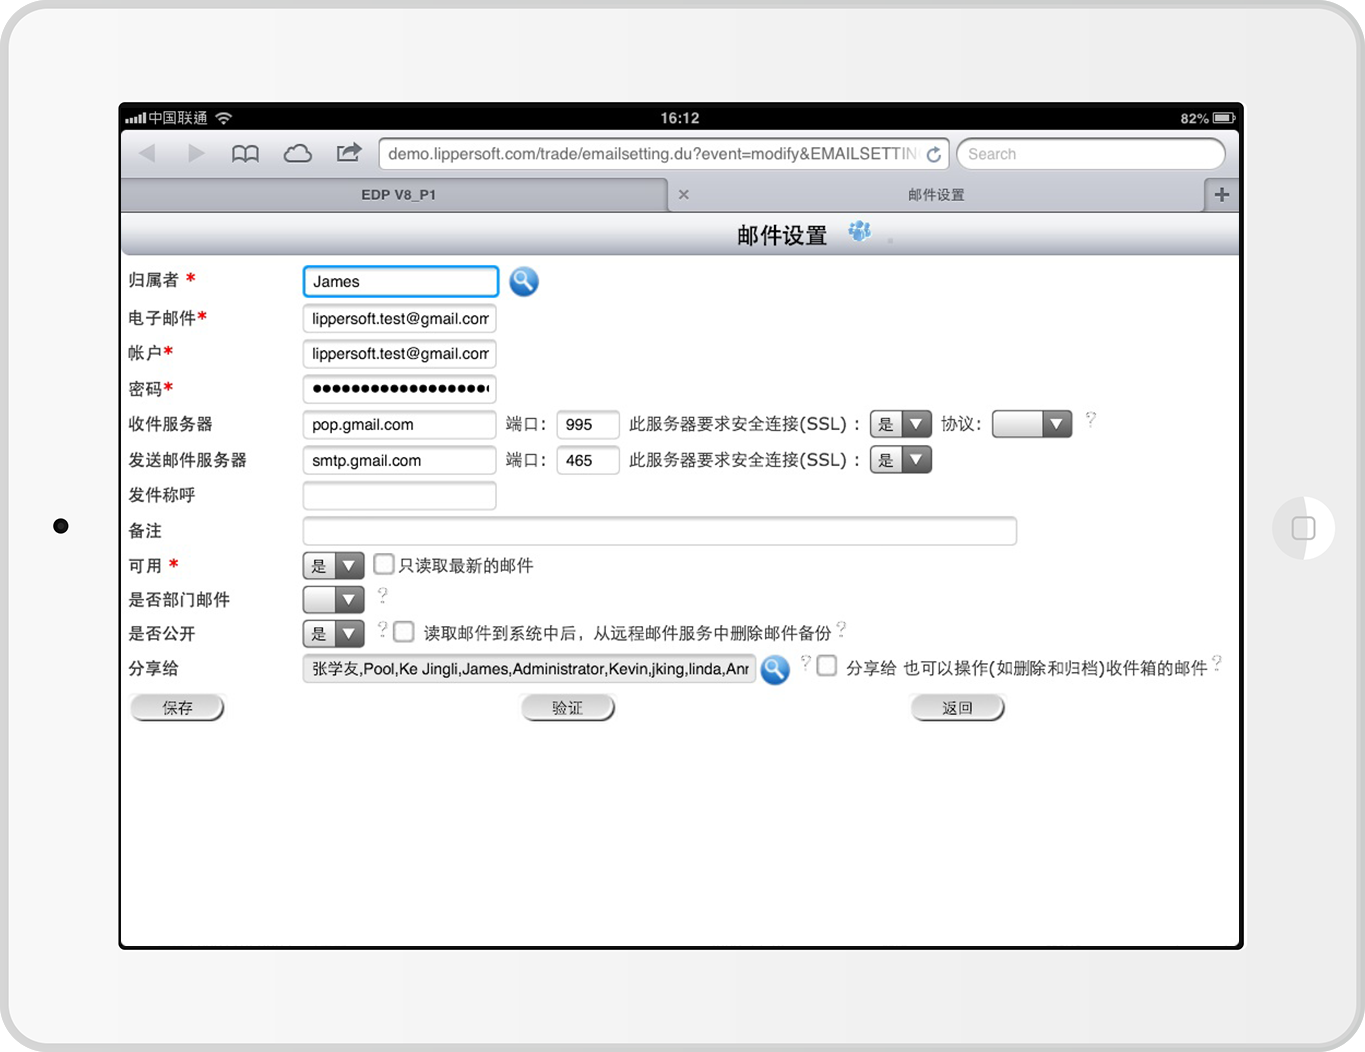The image size is (1365, 1052).
Task: Click the users group icon beside 邮件设置 title
Action: [x=859, y=232]
